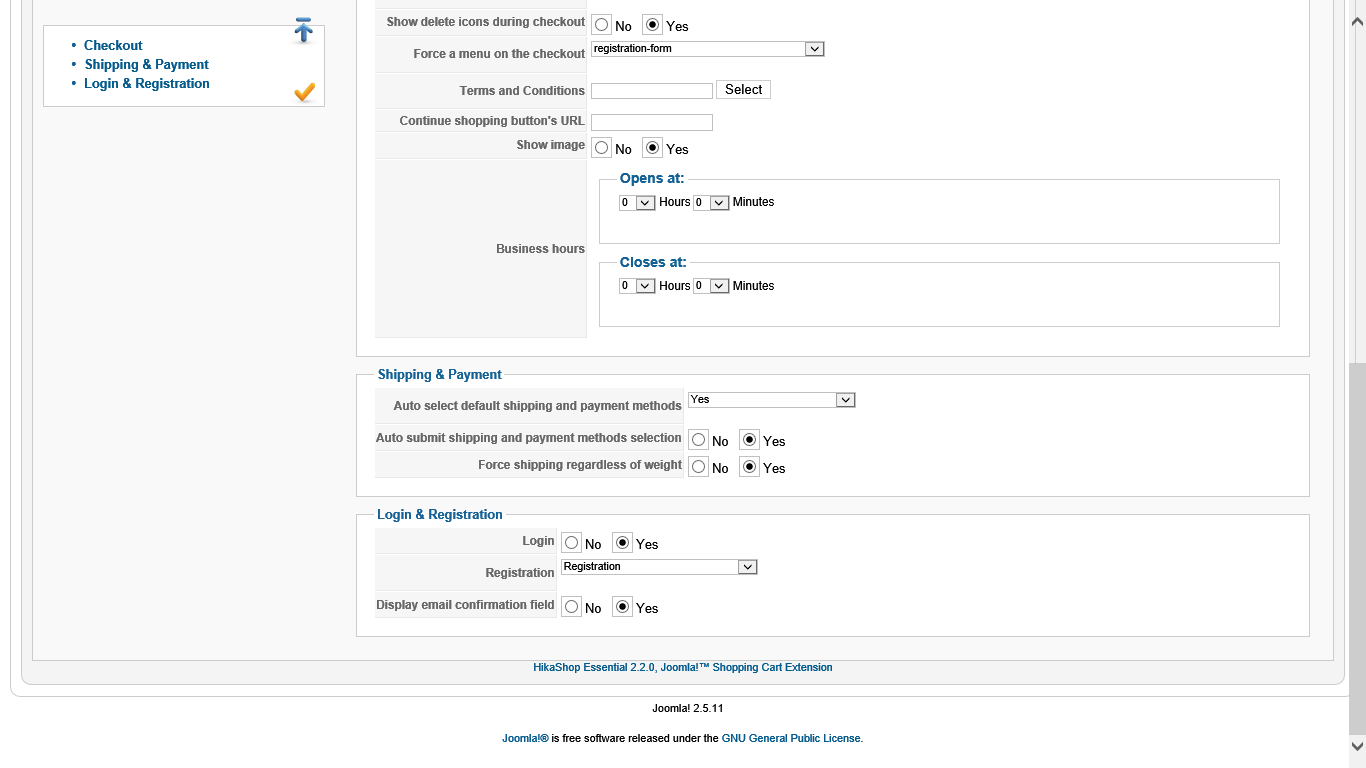
Task: Select Yes for Display email confirmation field
Action: (623, 607)
